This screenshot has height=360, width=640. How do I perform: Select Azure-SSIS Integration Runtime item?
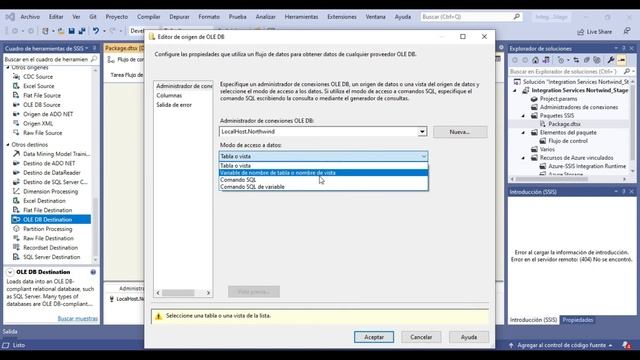(x=587, y=167)
